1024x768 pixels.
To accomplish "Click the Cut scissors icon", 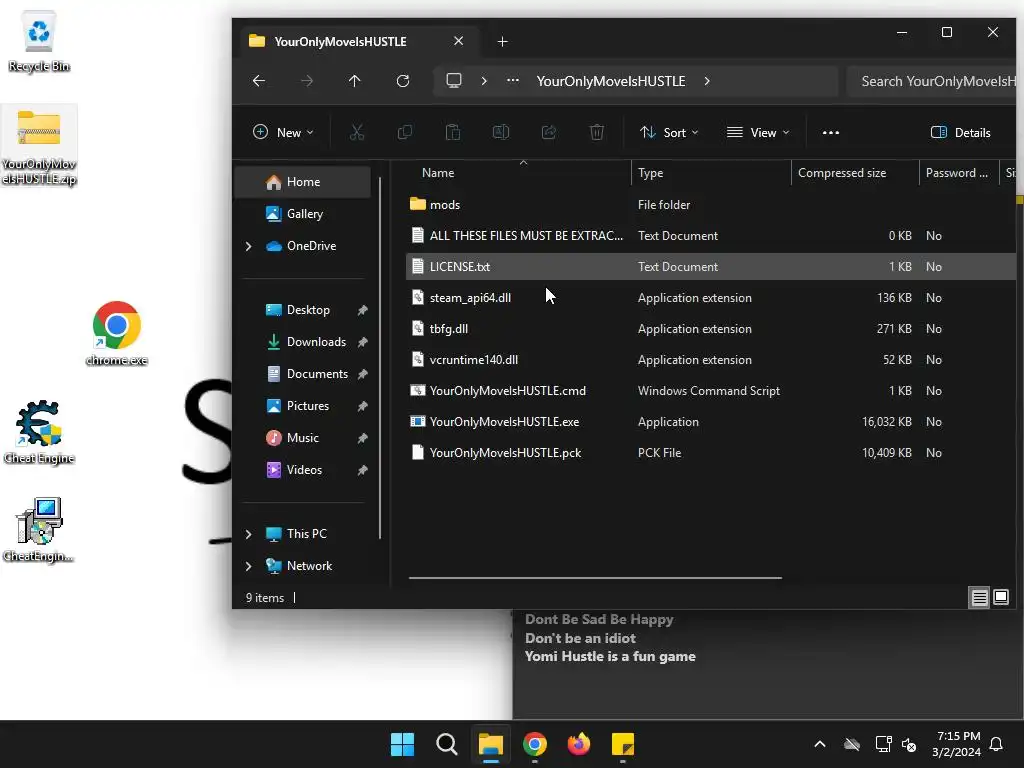I will click(357, 133).
